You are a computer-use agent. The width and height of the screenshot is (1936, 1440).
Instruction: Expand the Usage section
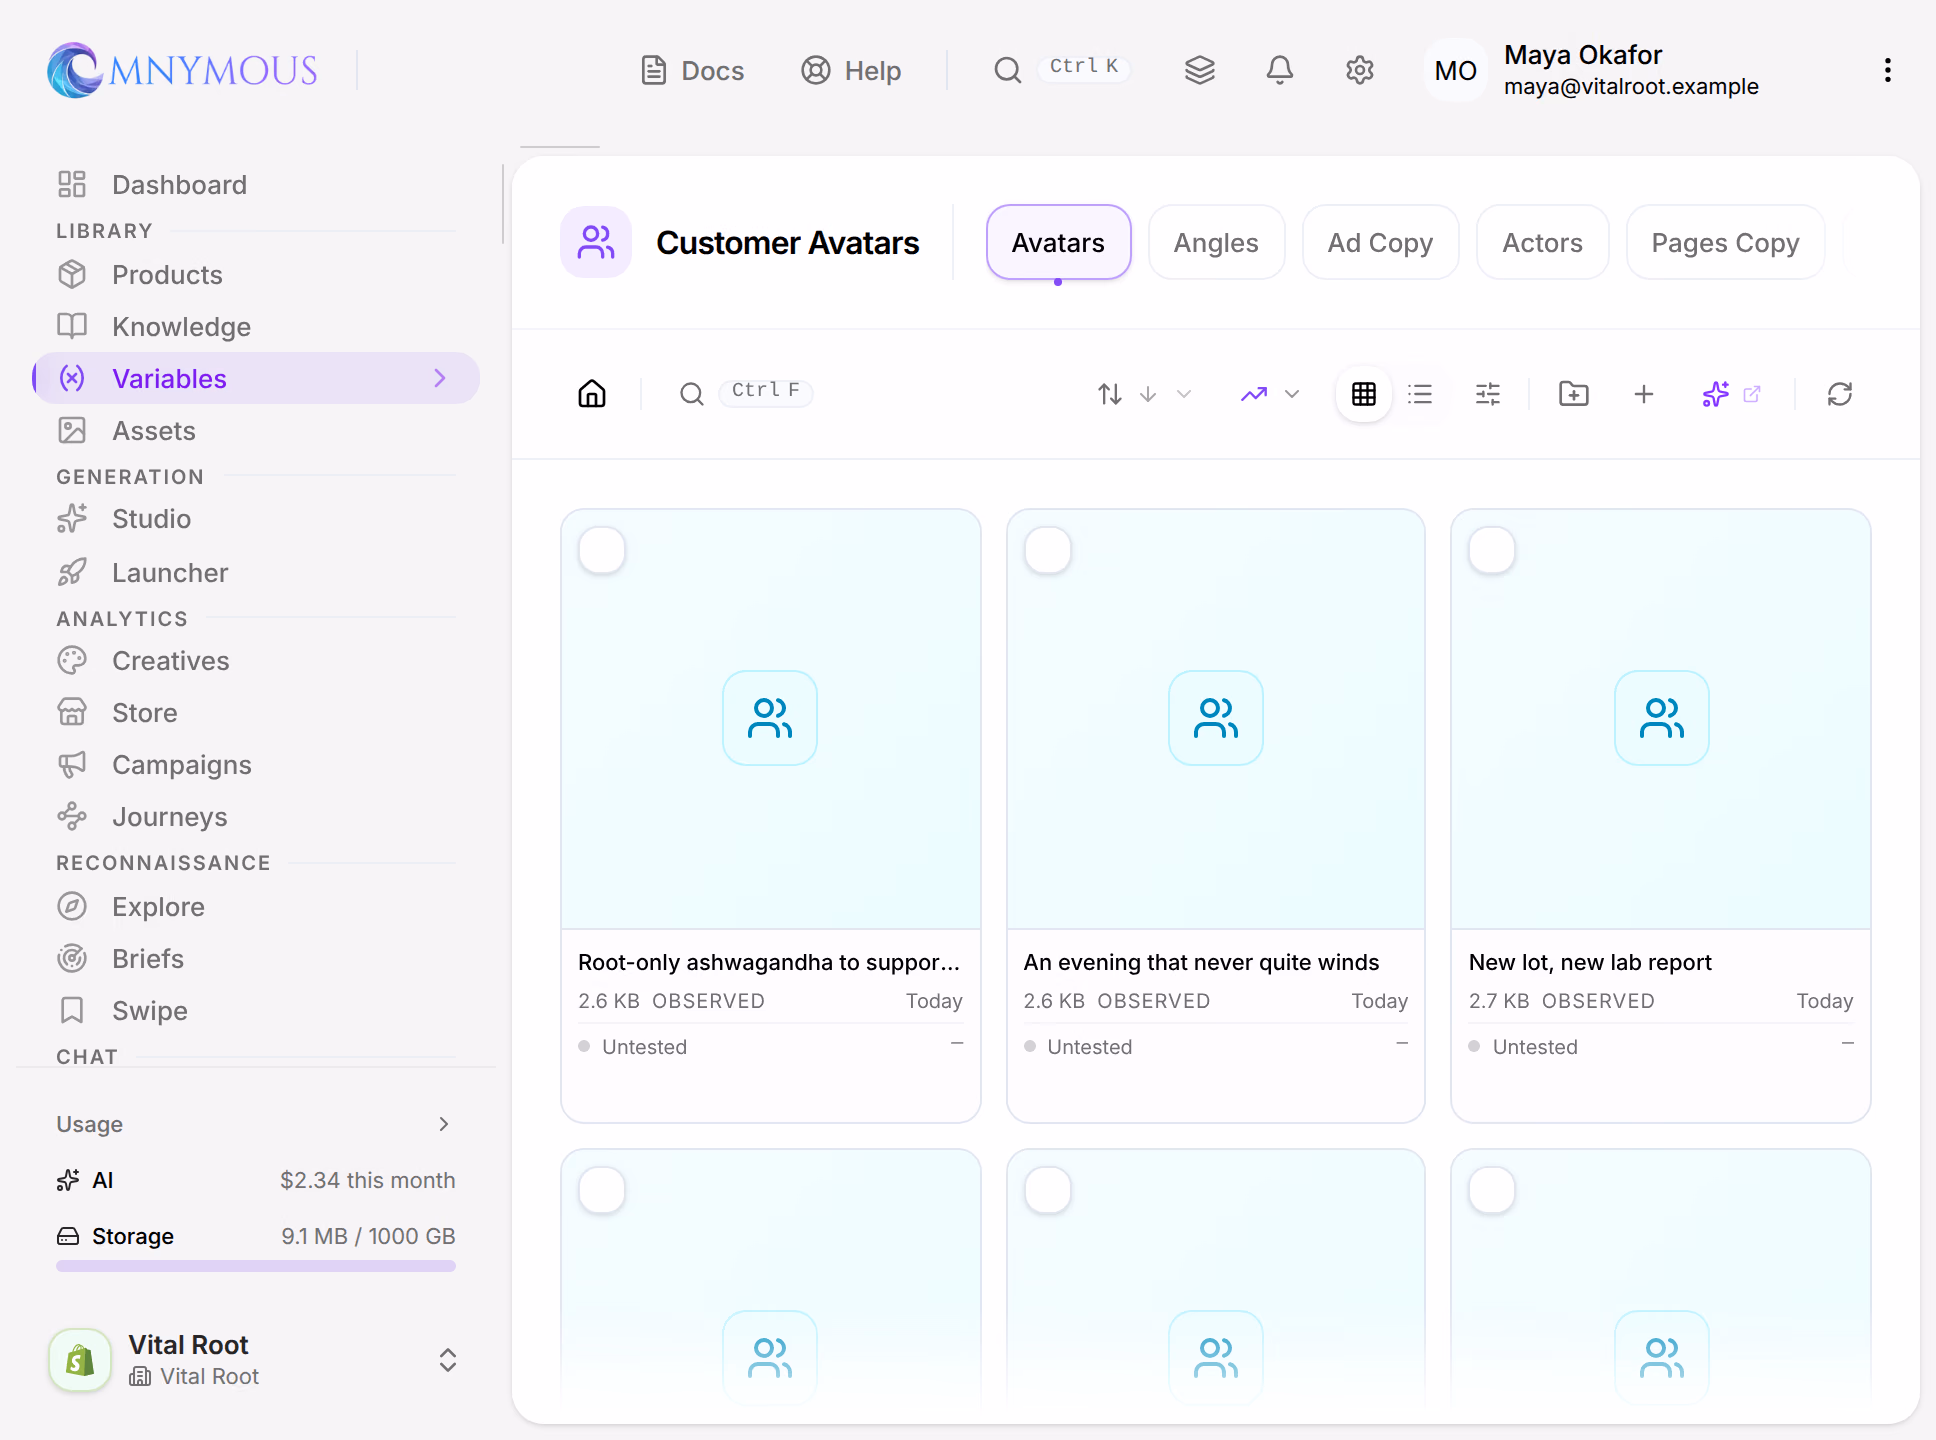click(x=256, y=1124)
